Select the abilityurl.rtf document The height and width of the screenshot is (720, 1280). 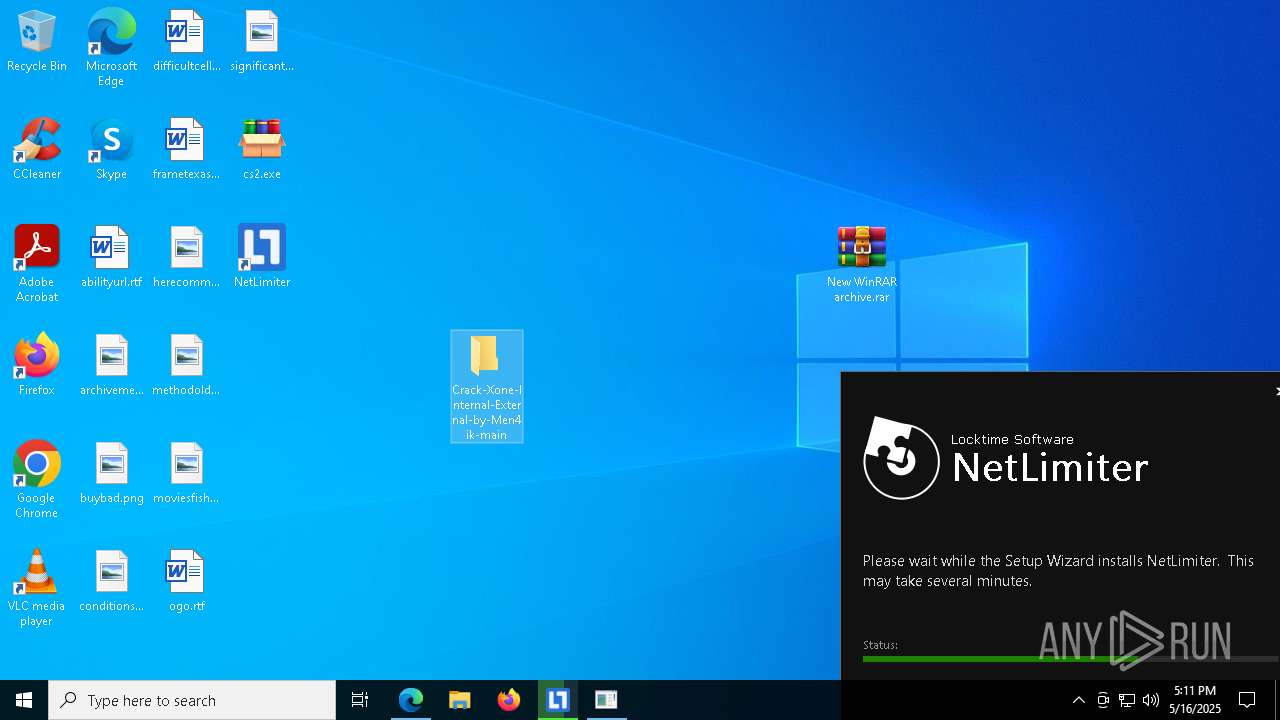click(x=111, y=258)
